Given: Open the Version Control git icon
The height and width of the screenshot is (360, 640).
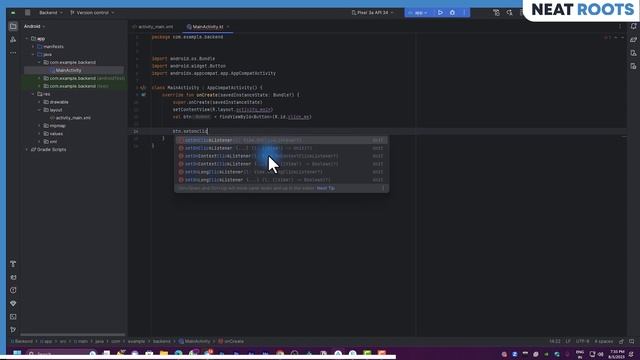Looking at the screenshot, I should pyautogui.click(x=13, y=329).
